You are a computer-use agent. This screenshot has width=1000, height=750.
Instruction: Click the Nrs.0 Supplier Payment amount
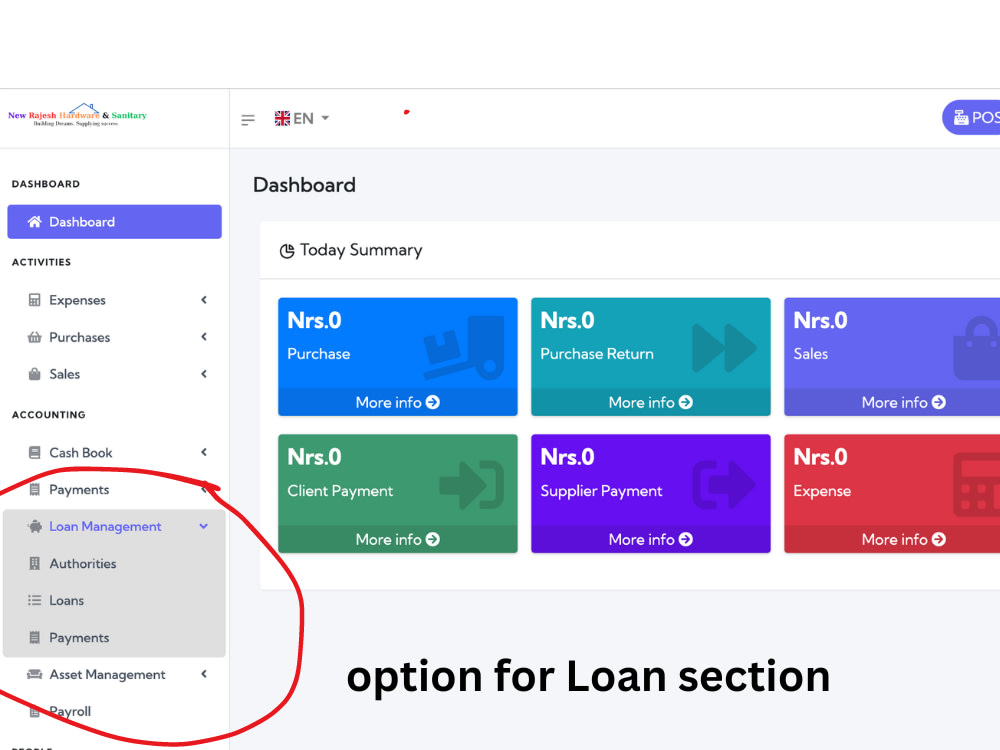pos(567,457)
